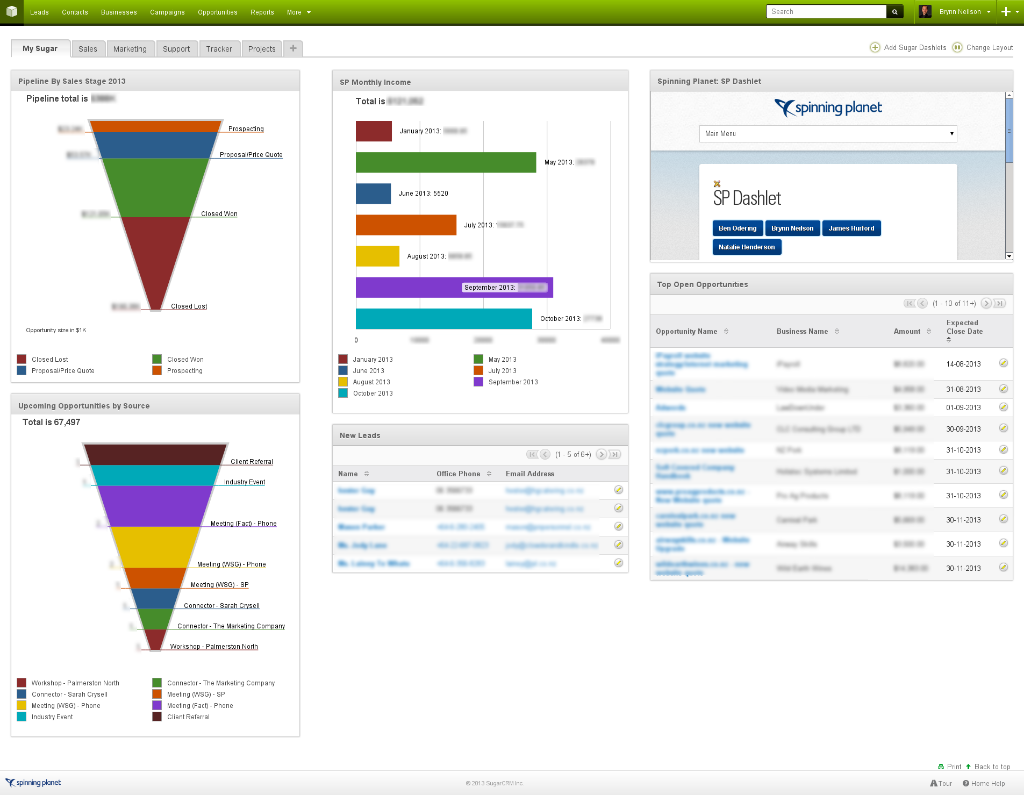The image size is (1024, 795).
Task: Open the Opportunities menu item
Action: click(217, 12)
